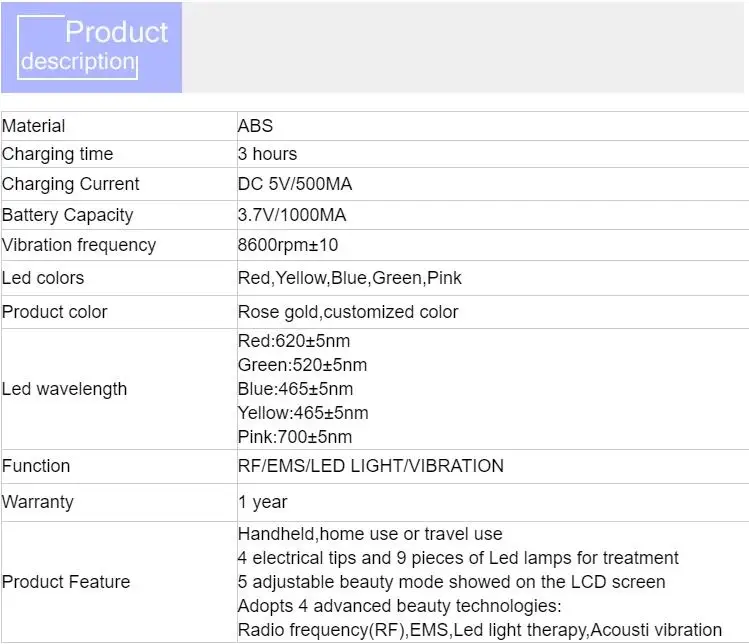Select the Vibration frequency label
This screenshot has height=644, width=749.
pyautogui.click(x=79, y=245)
